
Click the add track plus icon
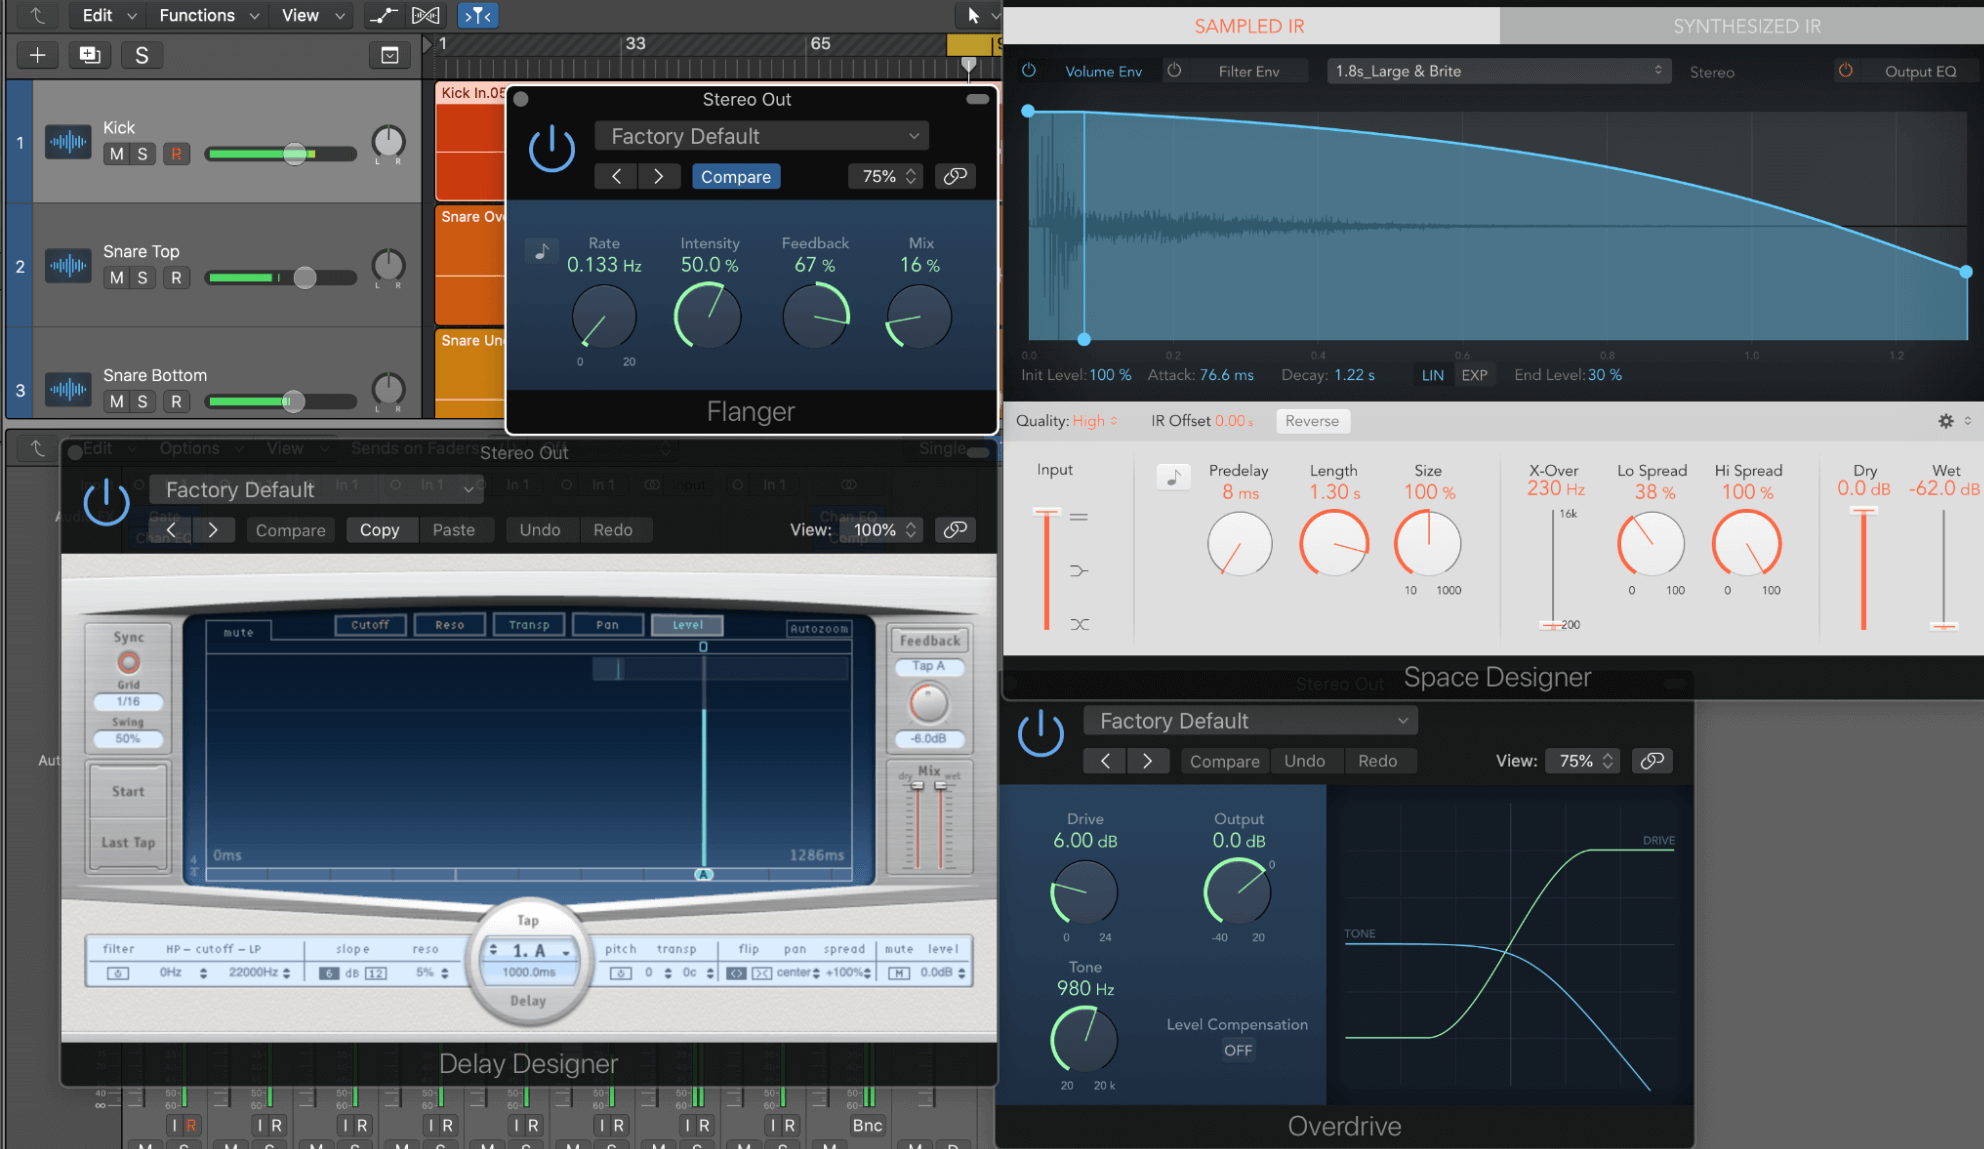coord(37,55)
